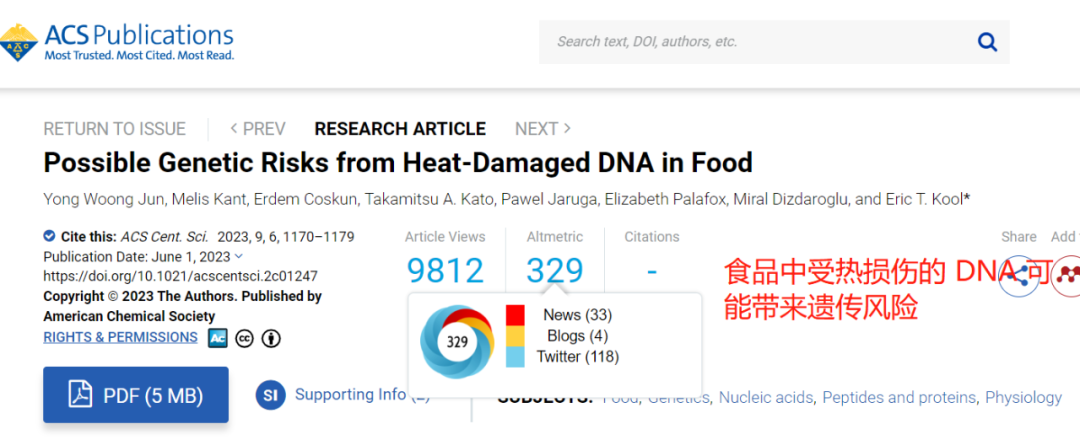This screenshot has height=440, width=1080.
Task: Open the ACS Publications logo home link
Action: coord(118,43)
